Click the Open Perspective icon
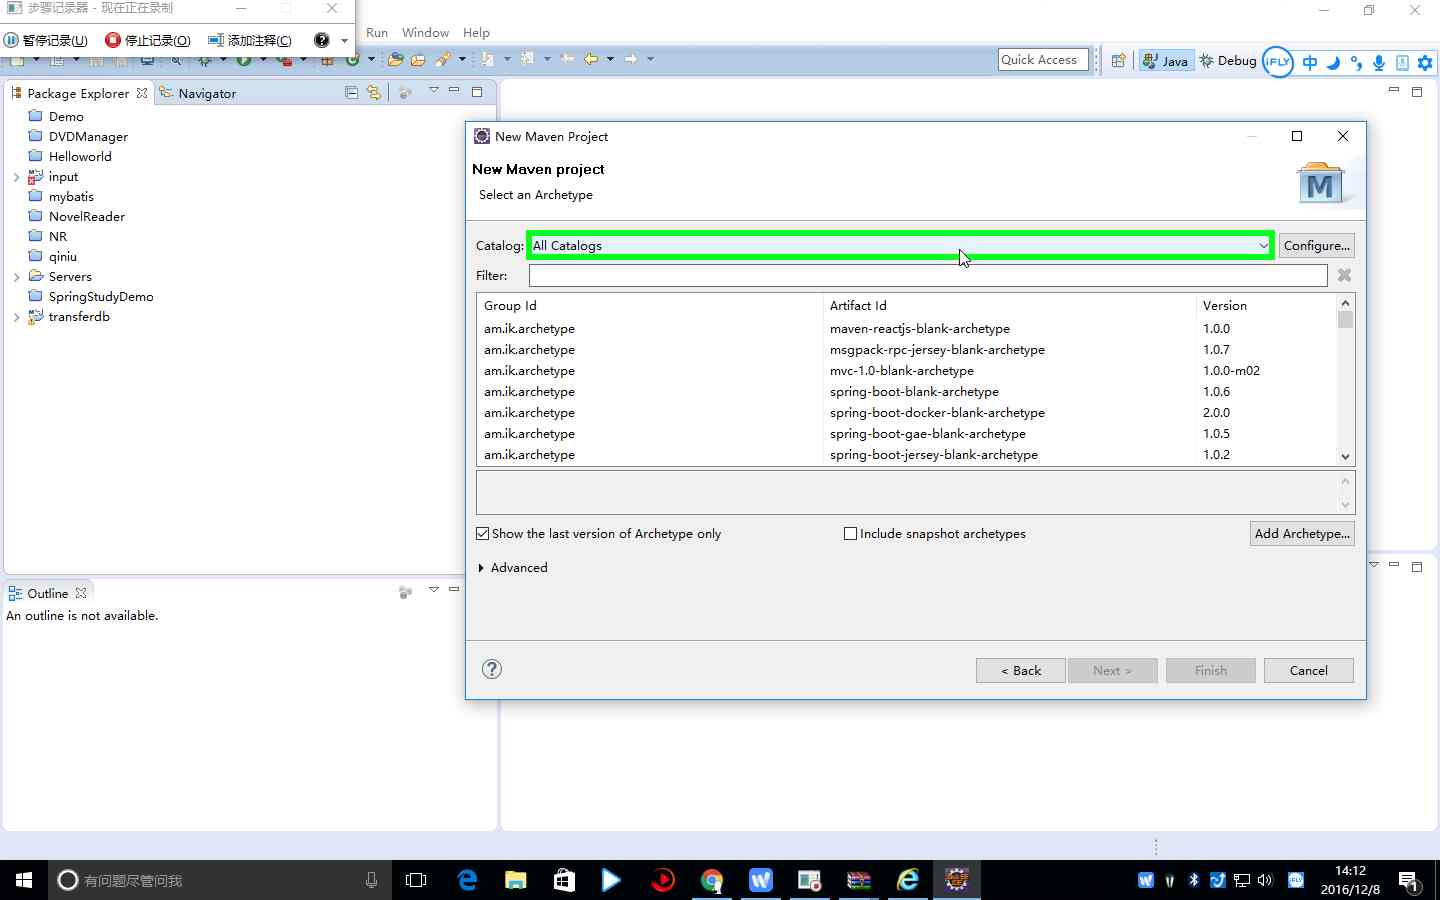Image resolution: width=1440 pixels, height=900 pixels. click(x=1119, y=61)
